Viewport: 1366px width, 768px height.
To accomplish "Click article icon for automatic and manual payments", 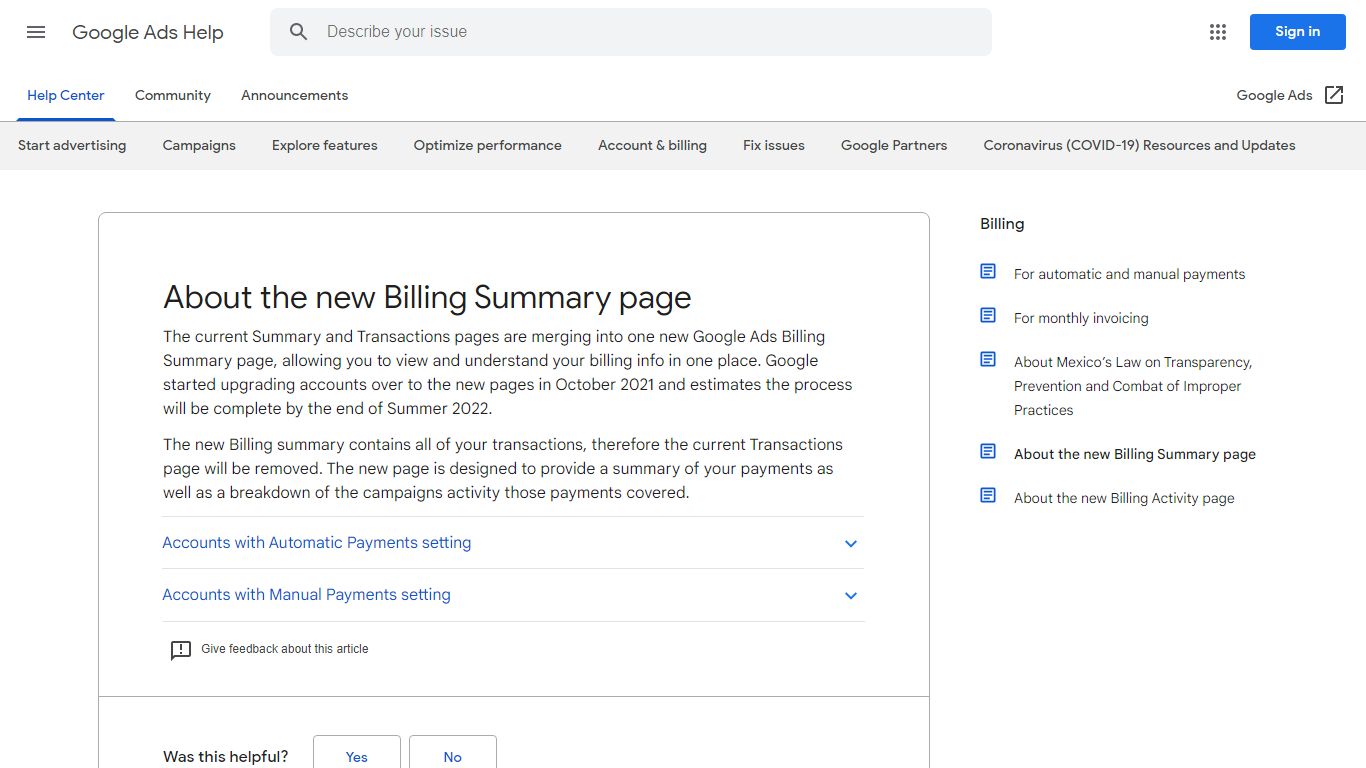I will (x=988, y=272).
